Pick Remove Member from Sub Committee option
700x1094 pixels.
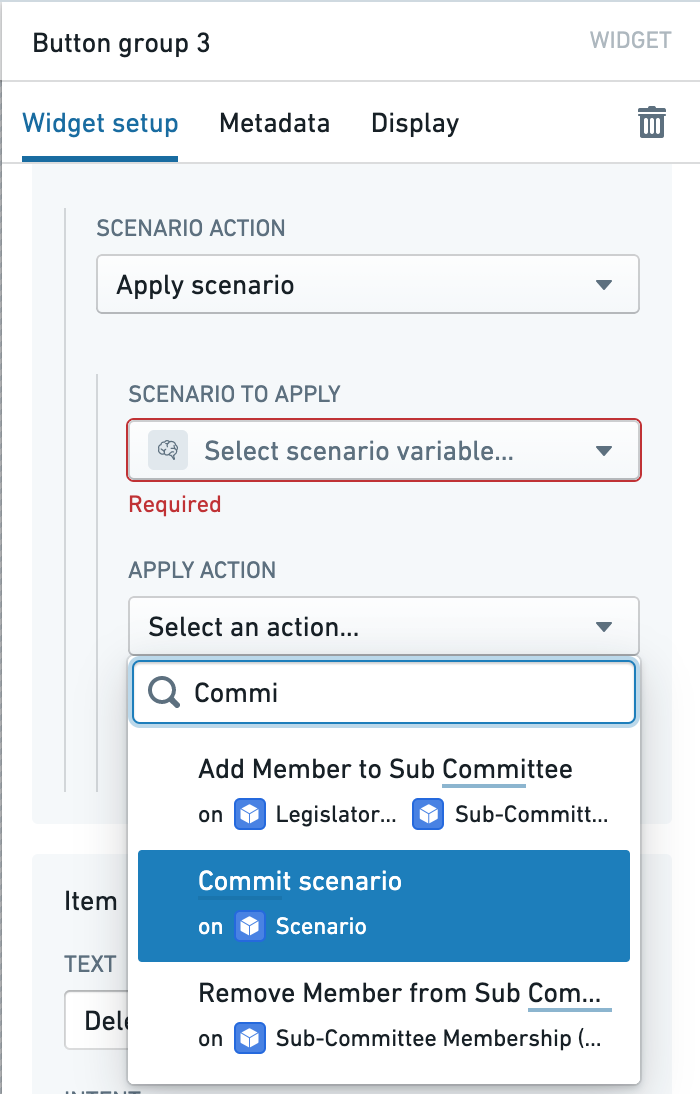pyautogui.click(x=384, y=1015)
